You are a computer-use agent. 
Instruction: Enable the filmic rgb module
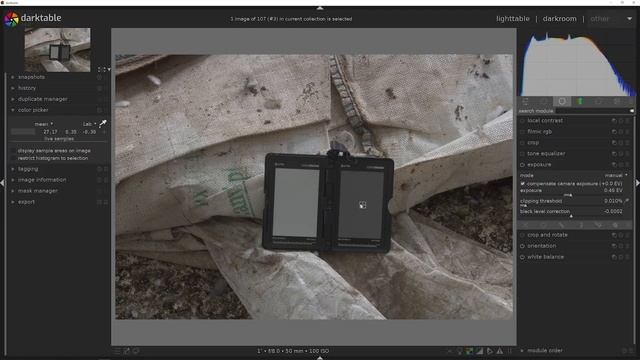coord(522,132)
